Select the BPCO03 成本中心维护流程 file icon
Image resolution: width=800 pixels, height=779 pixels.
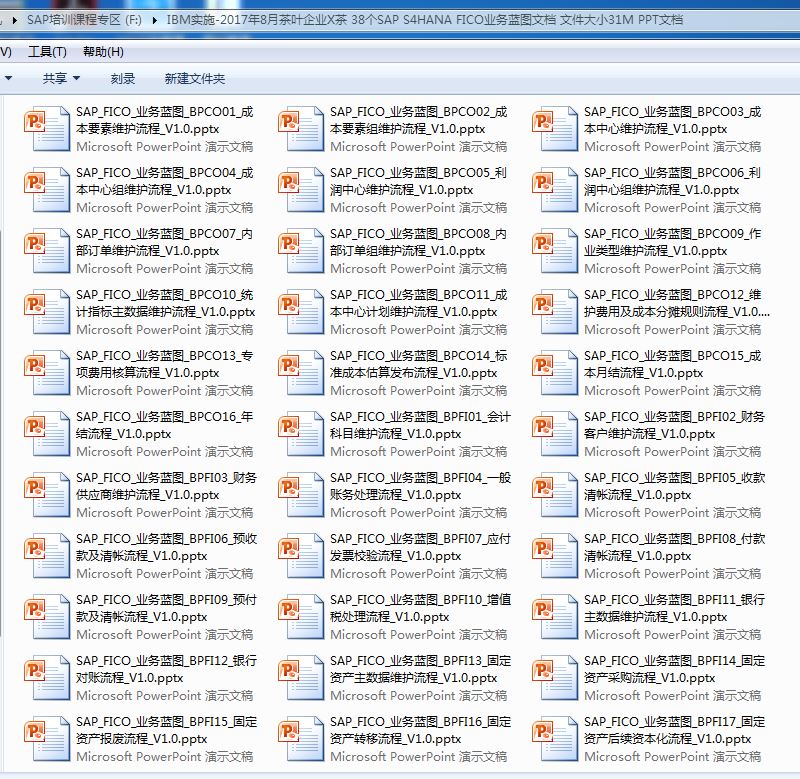(x=555, y=129)
